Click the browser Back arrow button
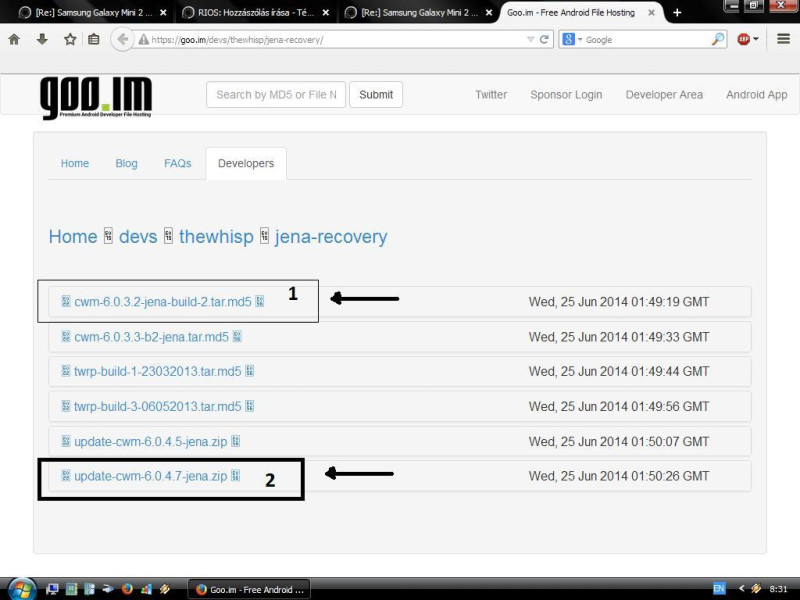The width and height of the screenshot is (800, 600). coord(122,39)
